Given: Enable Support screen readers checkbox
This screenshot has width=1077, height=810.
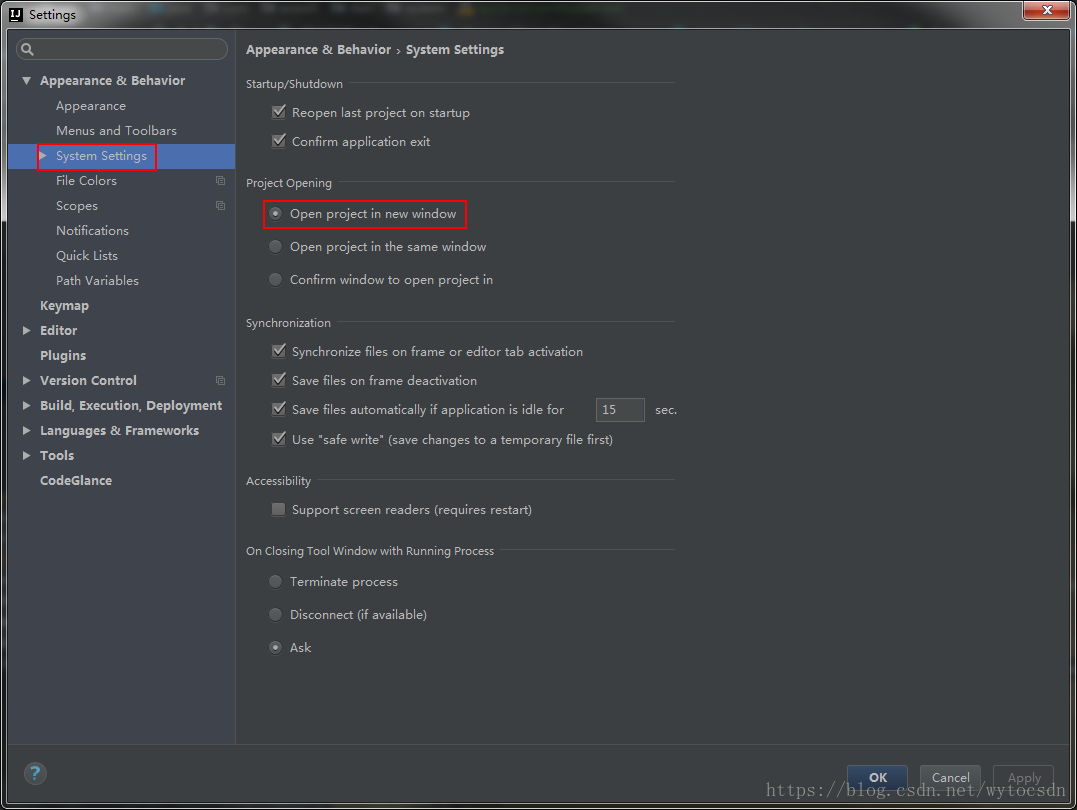Looking at the screenshot, I should pyautogui.click(x=279, y=510).
